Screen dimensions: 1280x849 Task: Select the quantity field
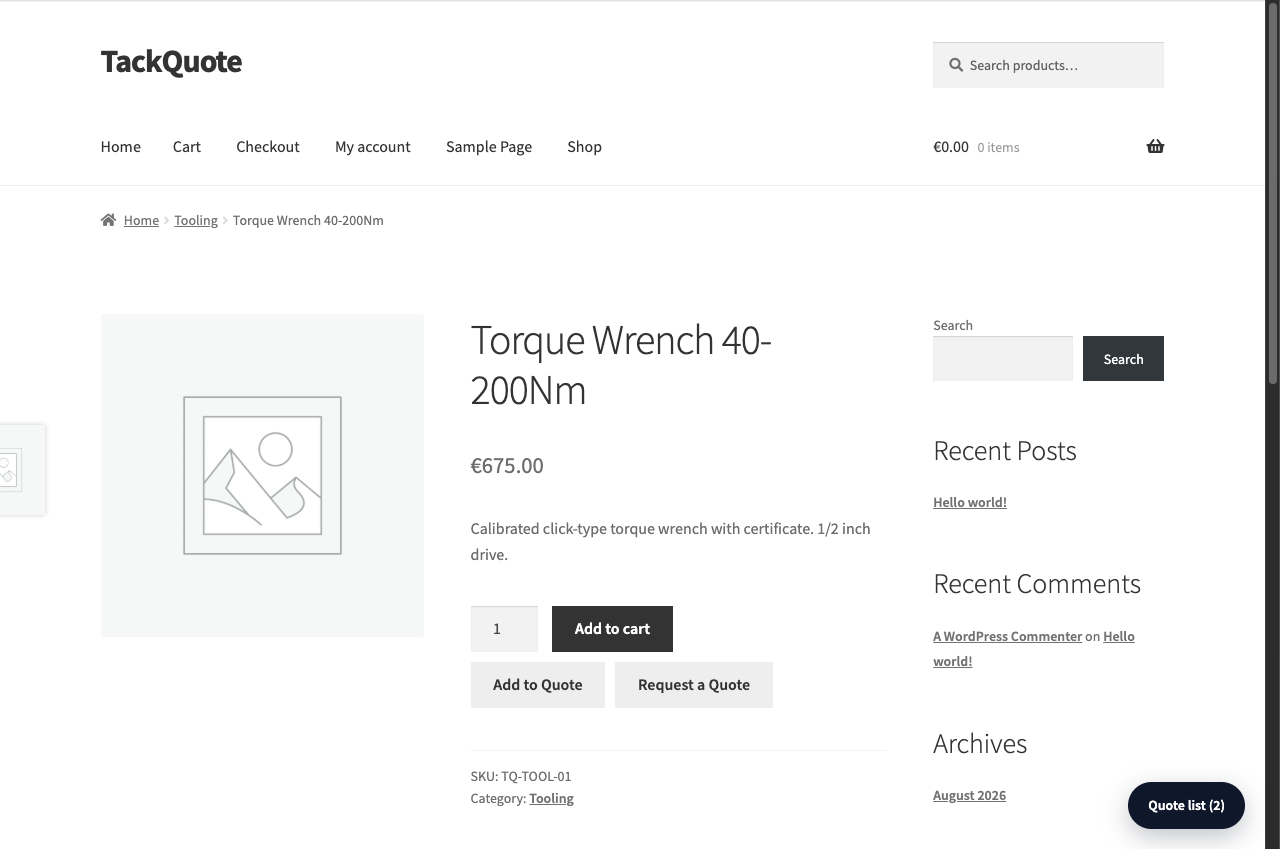point(504,629)
